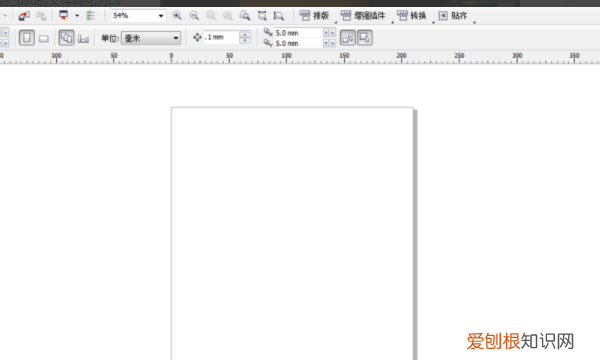Toggle the Current Page layout button

click(x=83, y=39)
